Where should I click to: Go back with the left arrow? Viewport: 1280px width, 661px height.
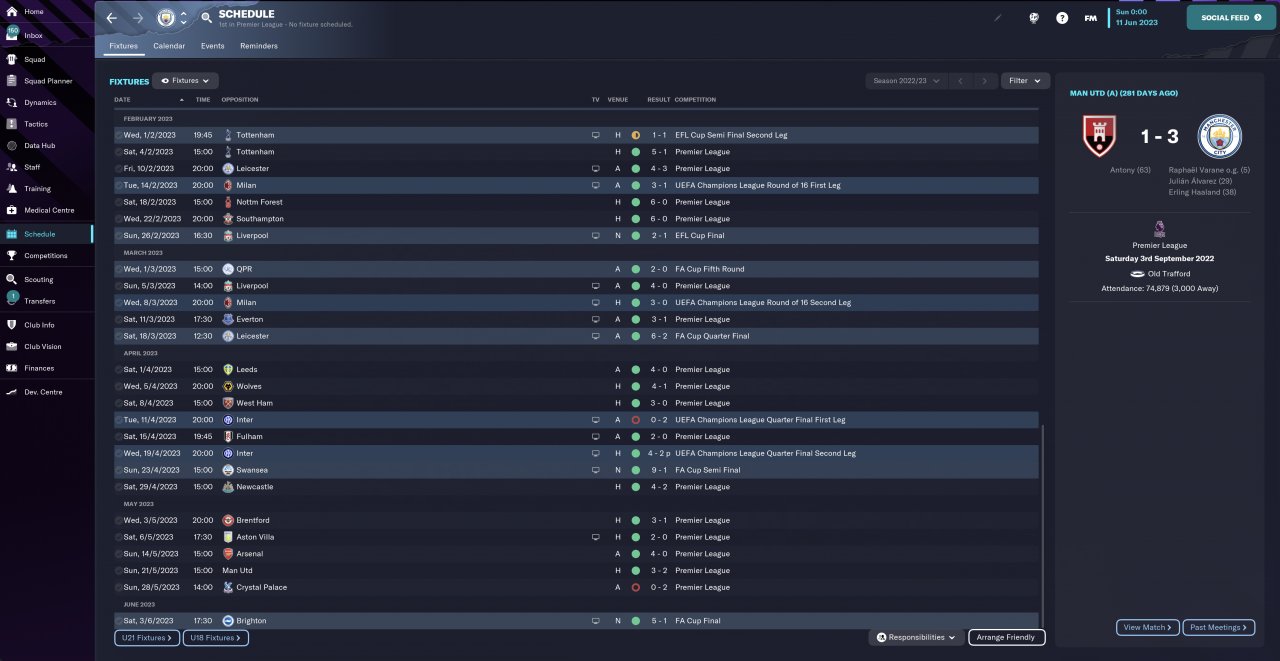pos(112,17)
